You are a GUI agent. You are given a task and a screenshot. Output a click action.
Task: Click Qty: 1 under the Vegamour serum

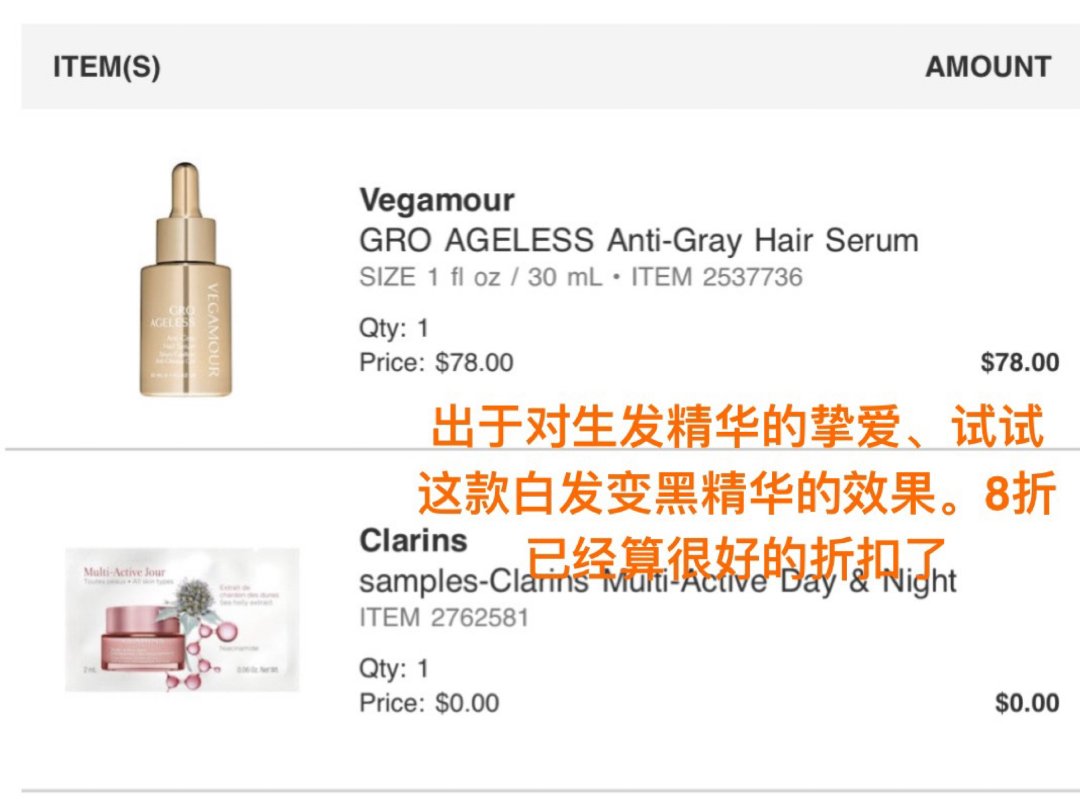point(394,327)
